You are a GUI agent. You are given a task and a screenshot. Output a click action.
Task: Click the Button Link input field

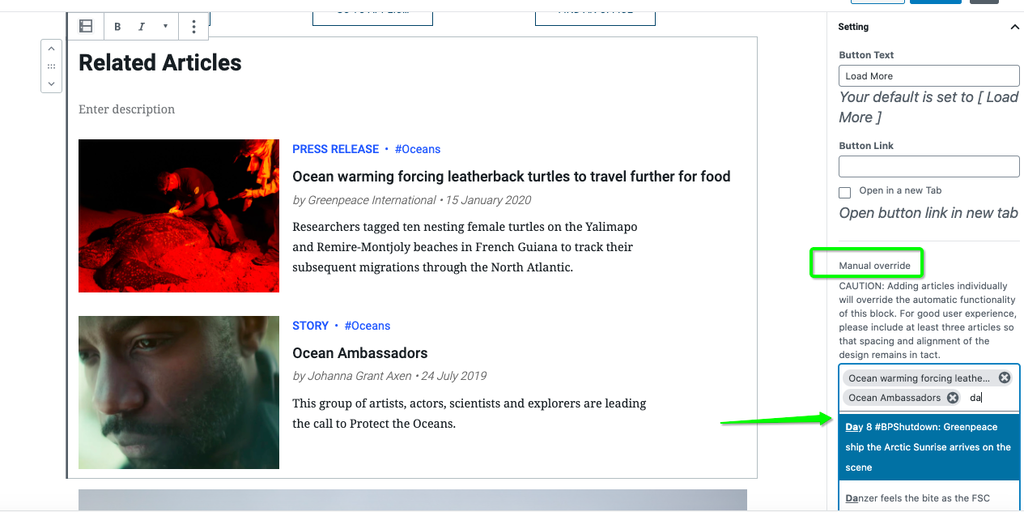929,166
